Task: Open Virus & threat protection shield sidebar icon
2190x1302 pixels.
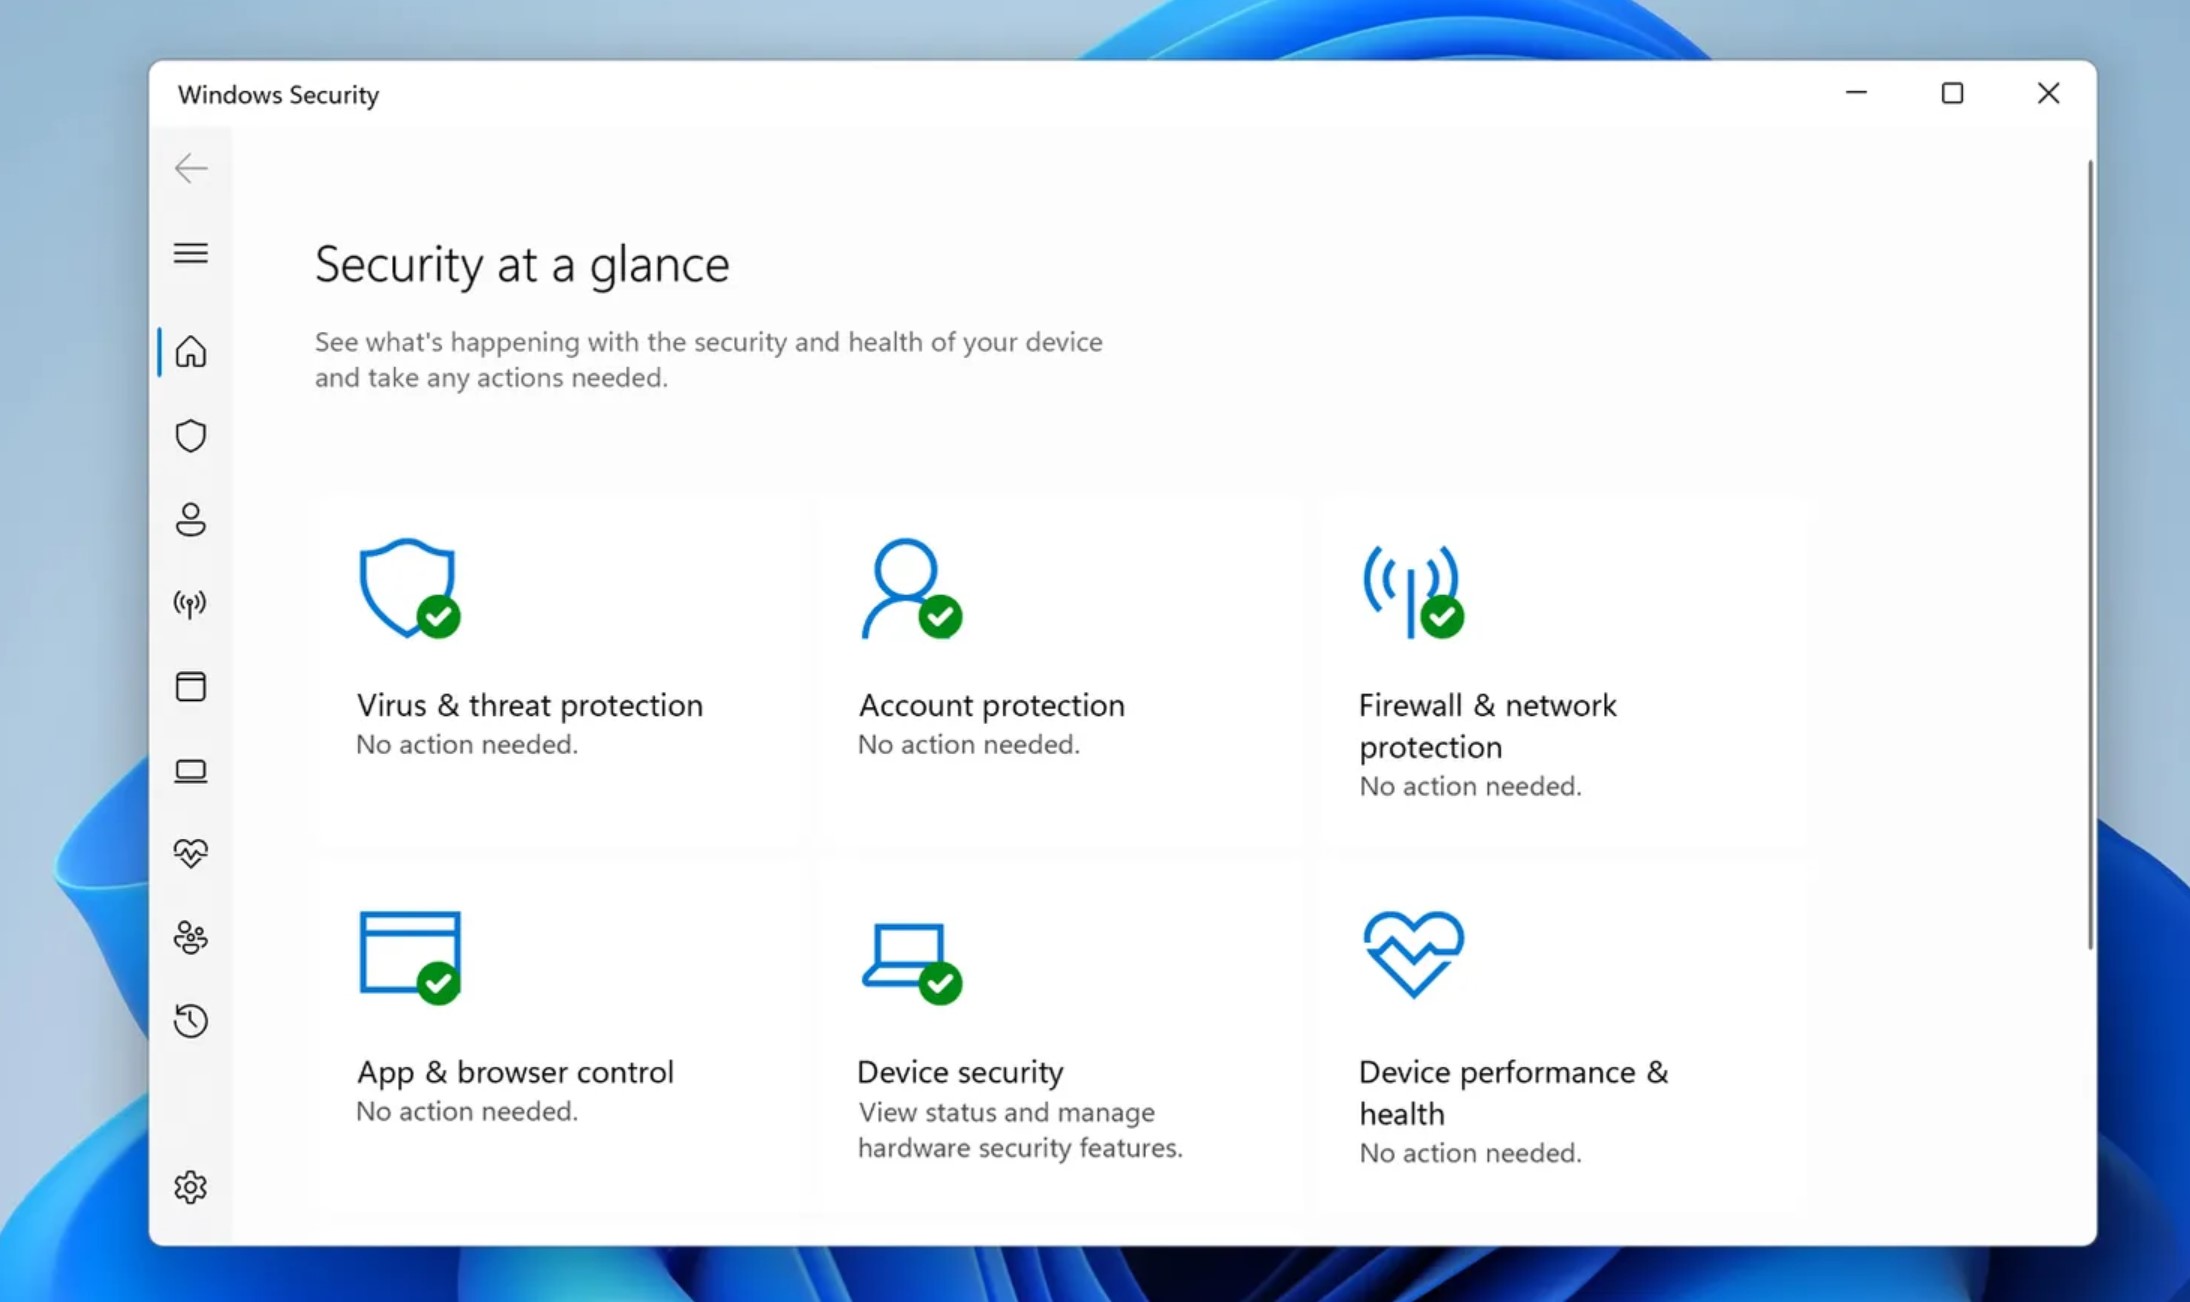Action: point(190,436)
